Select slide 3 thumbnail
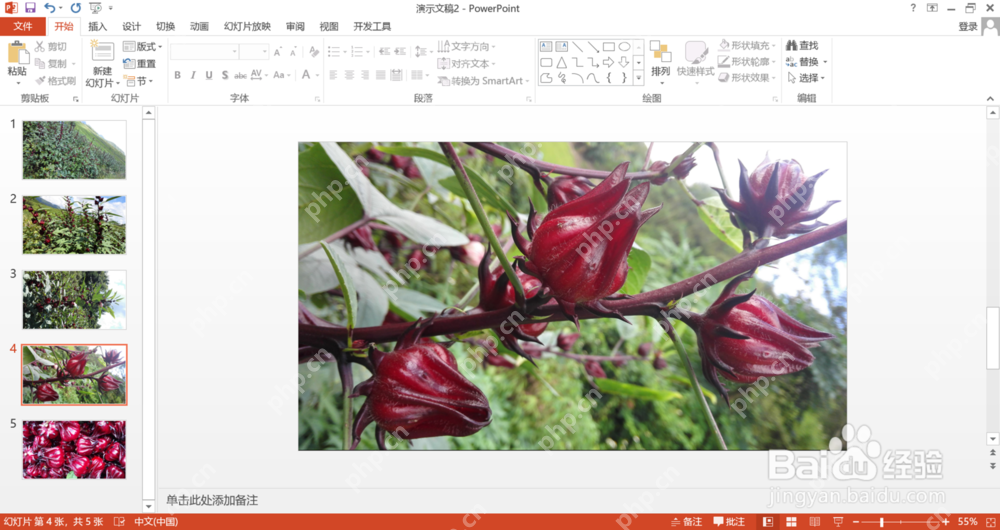The image size is (1000, 530). click(74, 300)
